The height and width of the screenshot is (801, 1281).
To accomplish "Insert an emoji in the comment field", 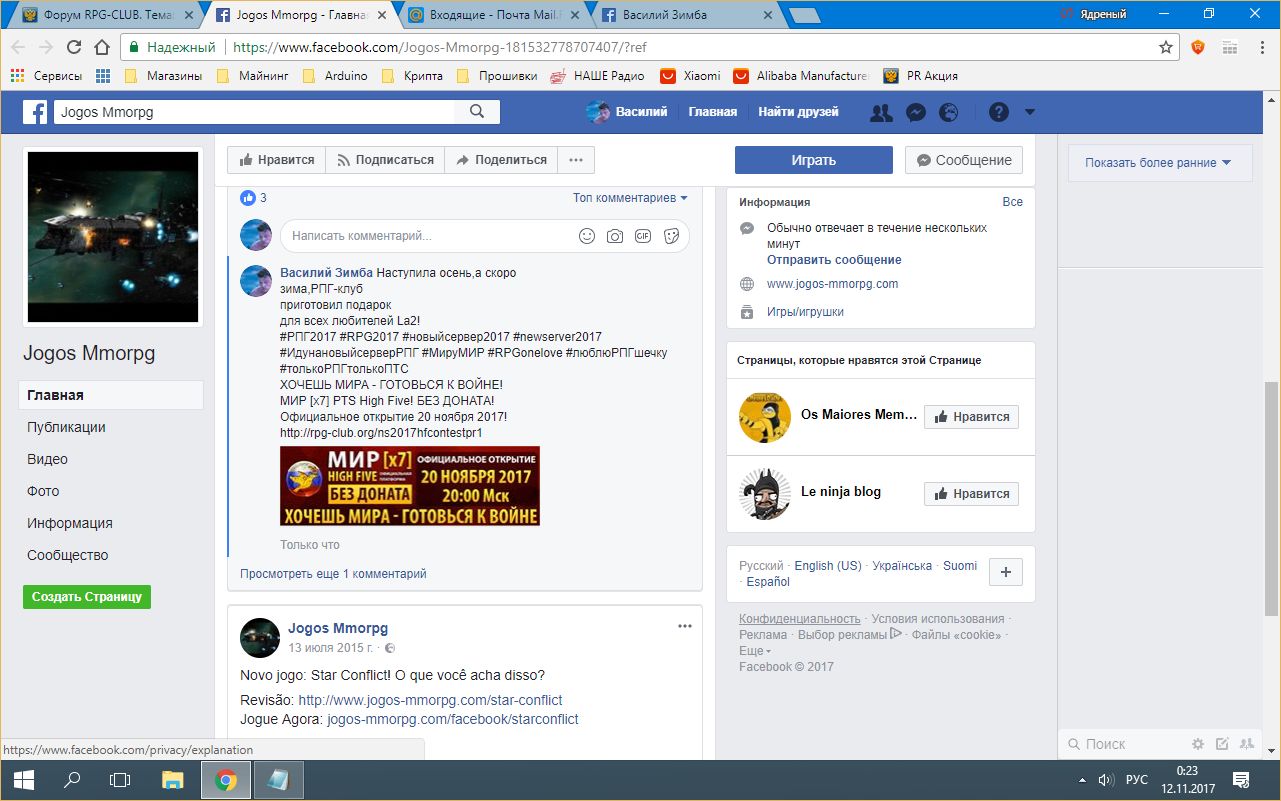I will tap(587, 236).
